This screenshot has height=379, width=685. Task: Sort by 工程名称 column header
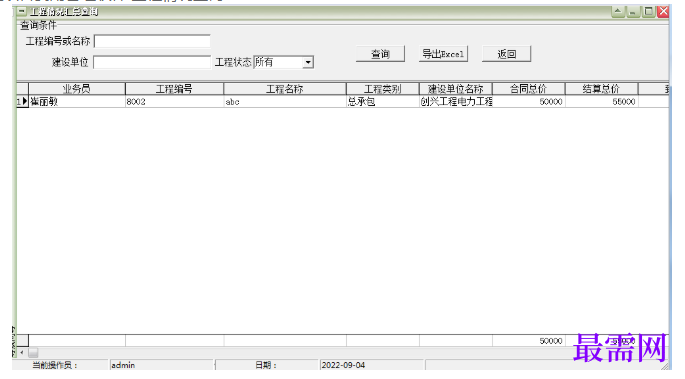click(x=285, y=89)
